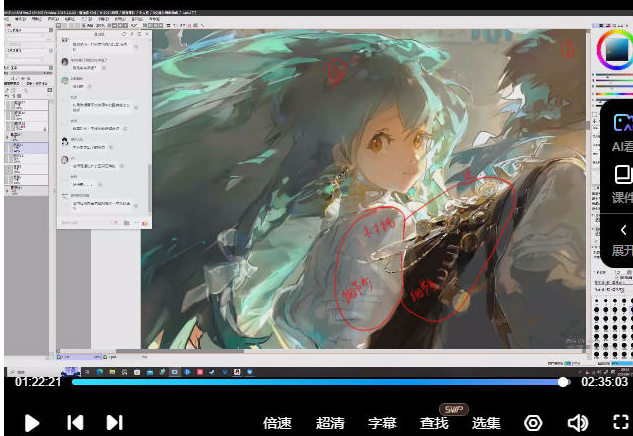This screenshot has width=633, height=436.
Task: Mute the video with the speaker icon
Action: pyautogui.click(x=578, y=423)
